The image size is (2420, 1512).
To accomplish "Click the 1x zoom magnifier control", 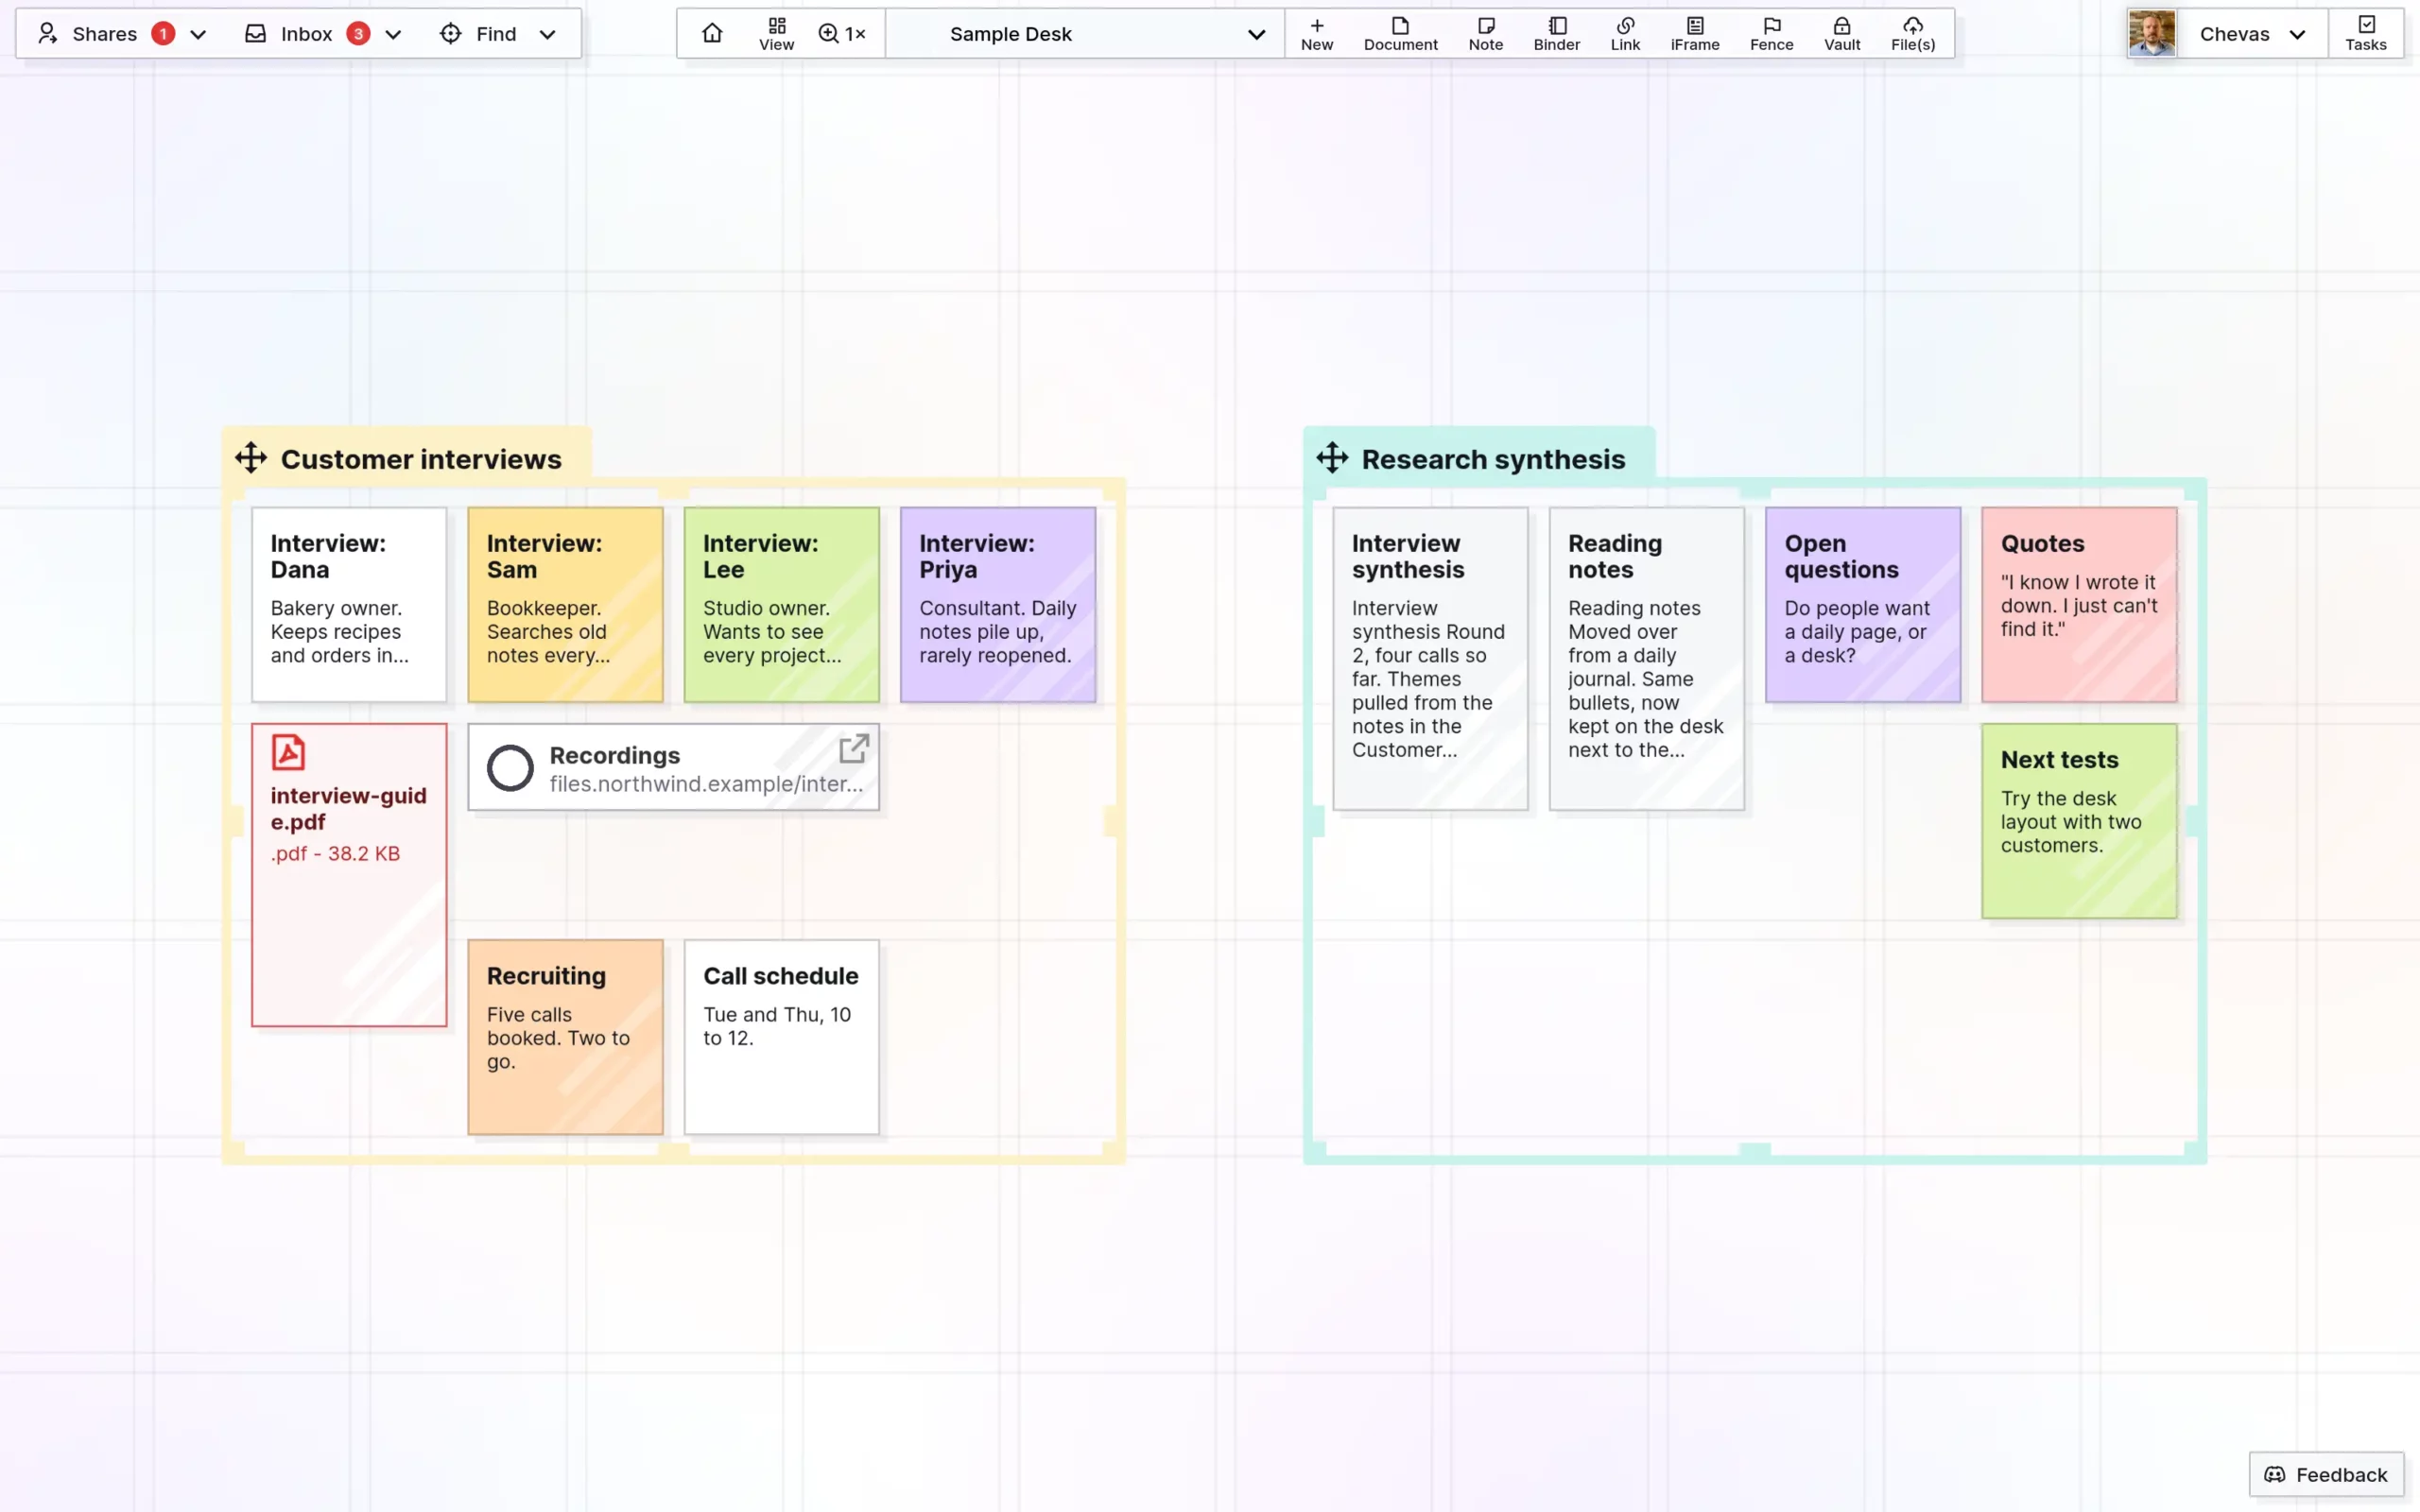I will [842, 33].
